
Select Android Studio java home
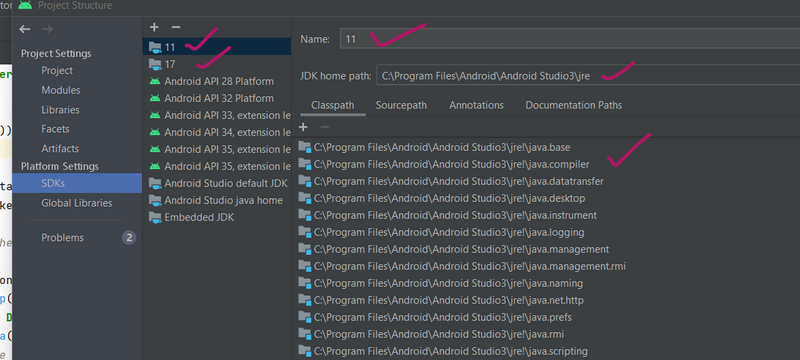(x=217, y=200)
